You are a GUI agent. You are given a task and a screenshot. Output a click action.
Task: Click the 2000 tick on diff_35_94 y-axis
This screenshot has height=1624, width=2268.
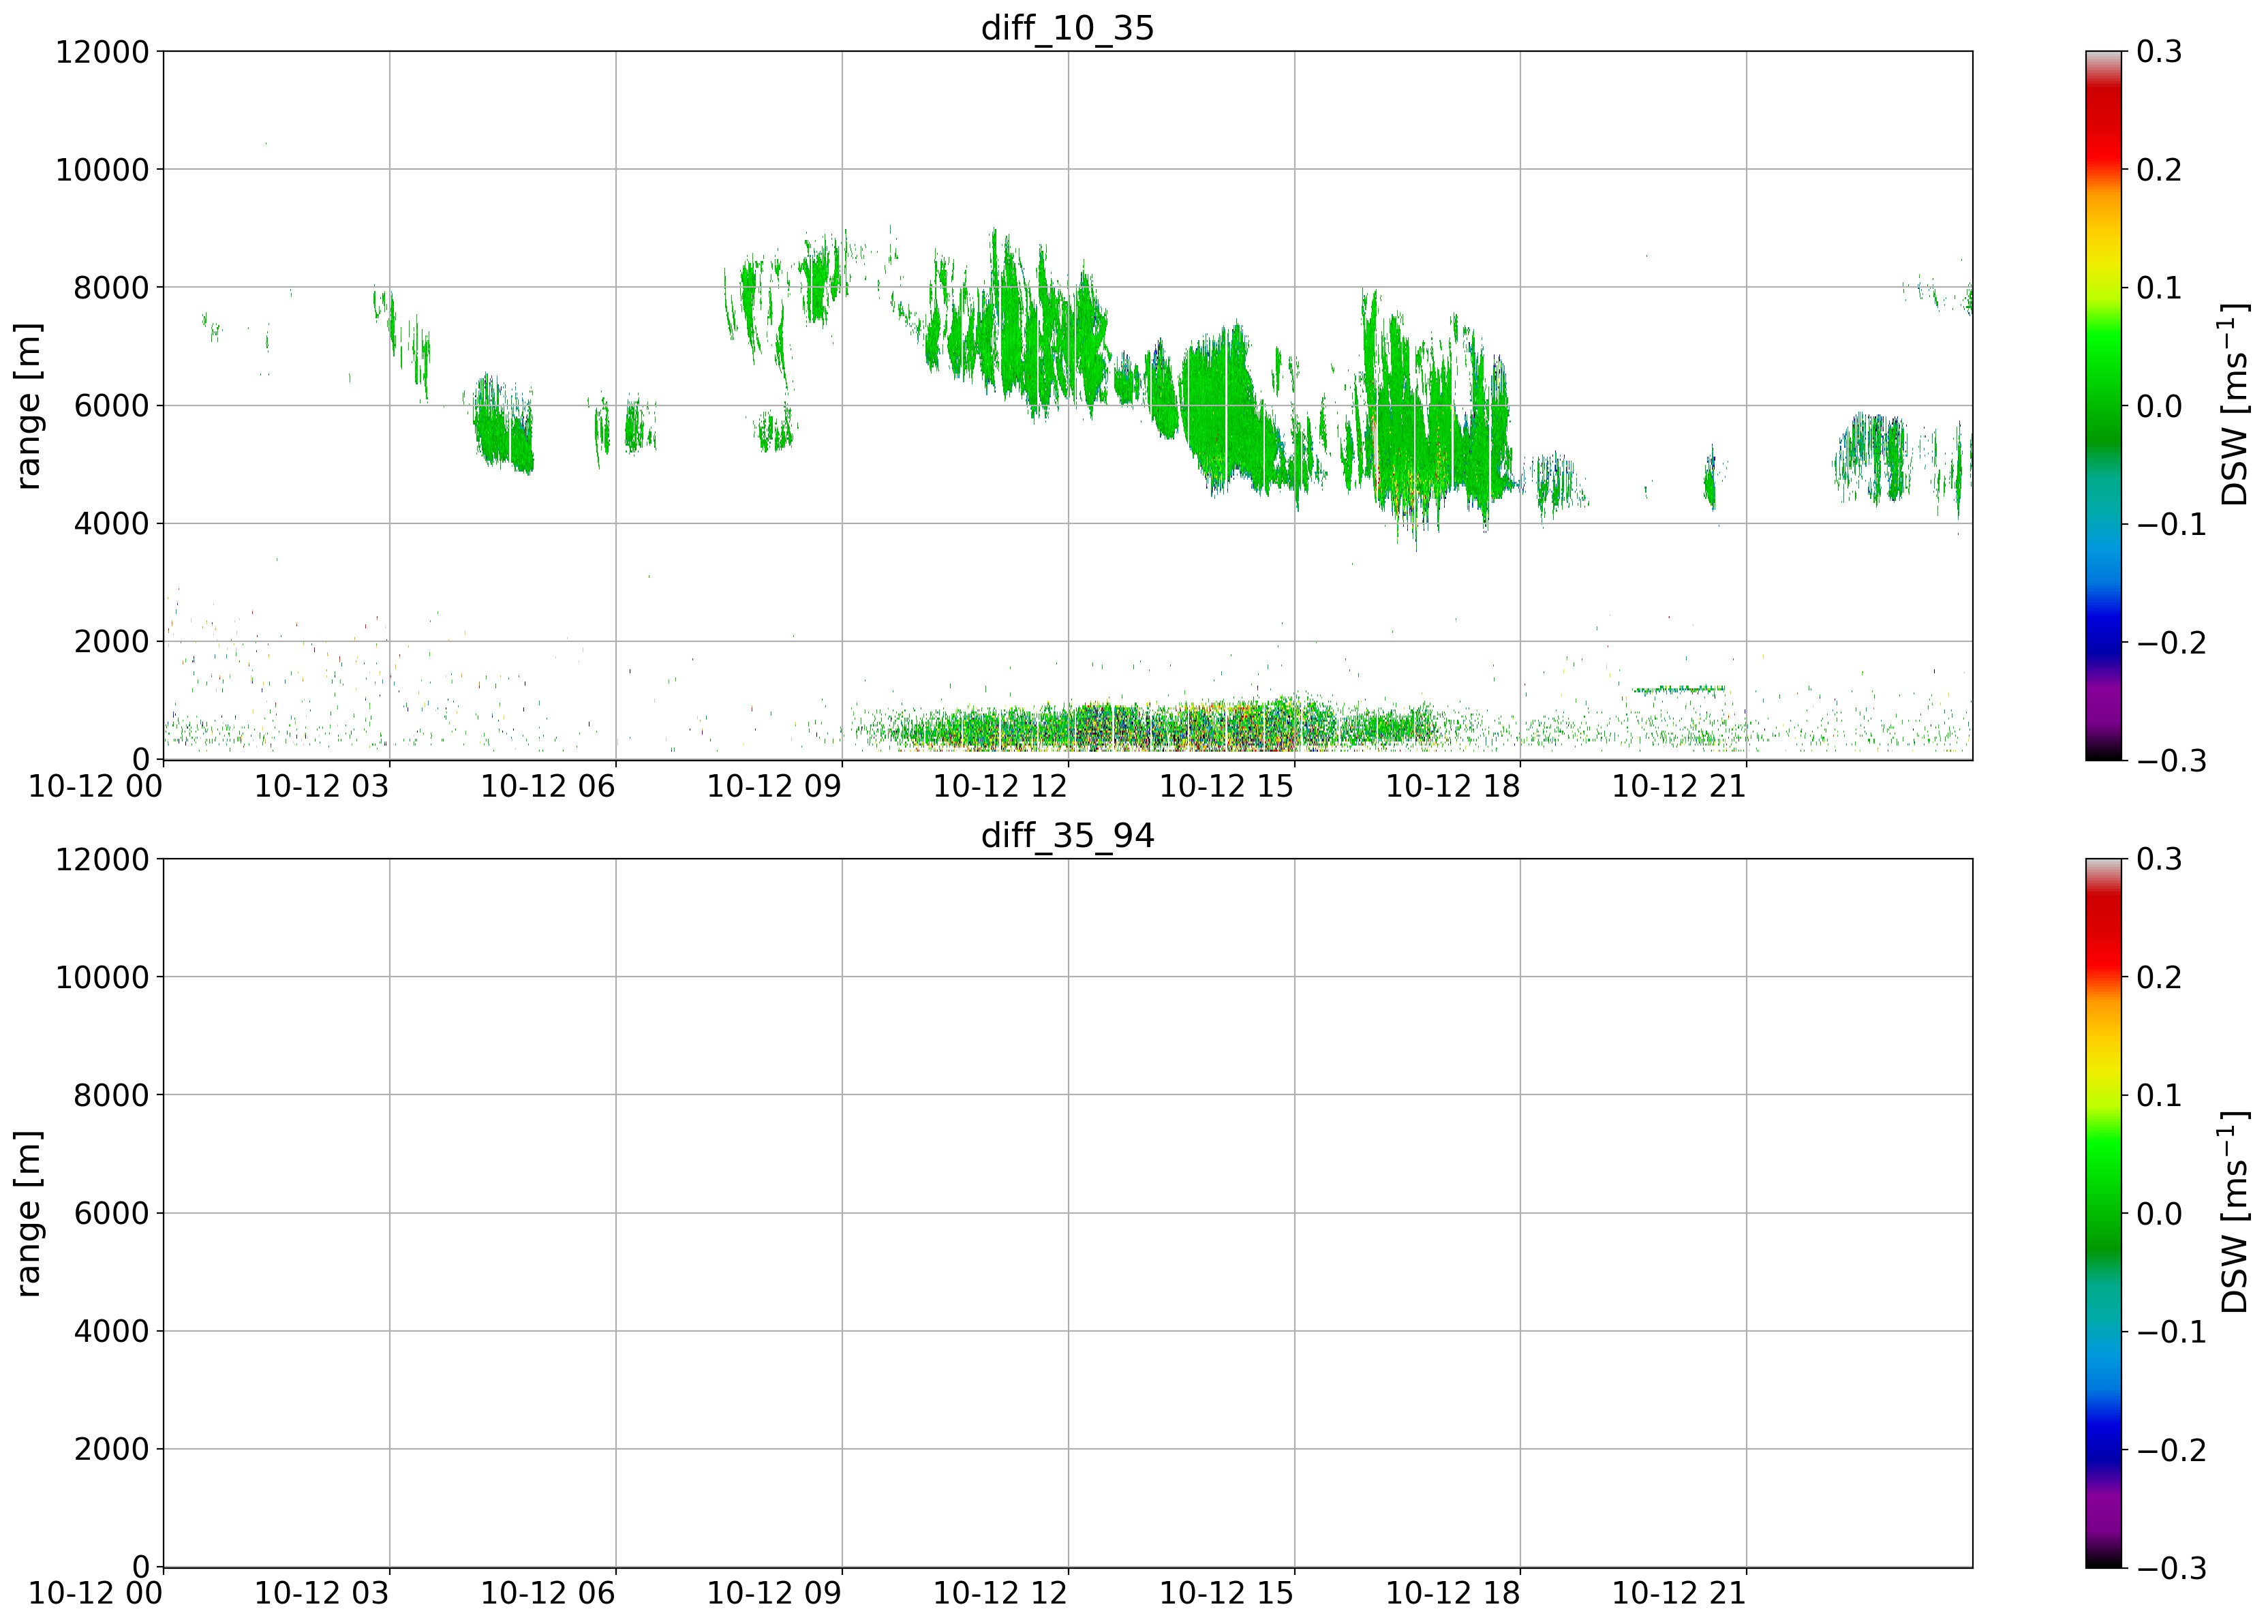(x=111, y=1450)
